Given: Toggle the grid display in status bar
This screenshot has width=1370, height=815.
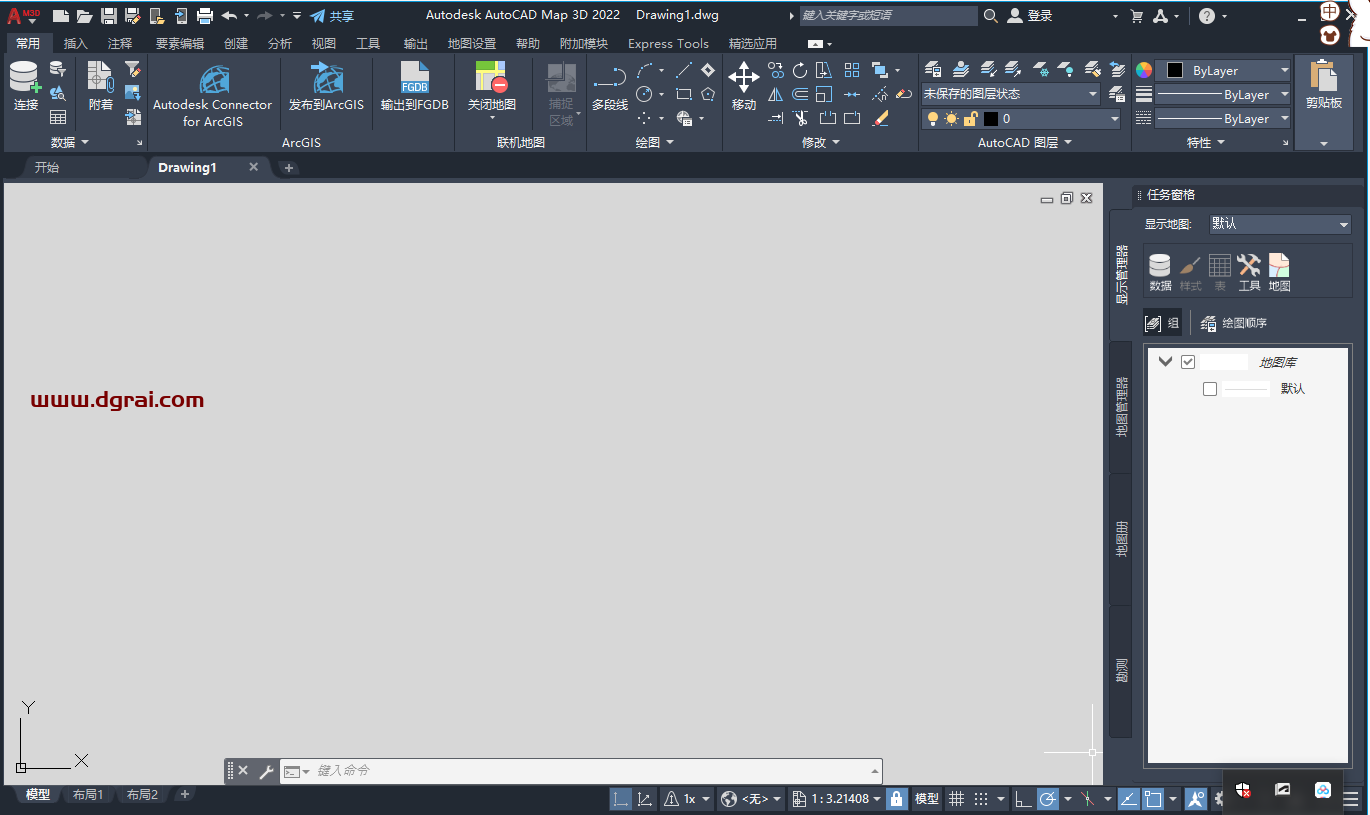Looking at the screenshot, I should click(x=957, y=799).
